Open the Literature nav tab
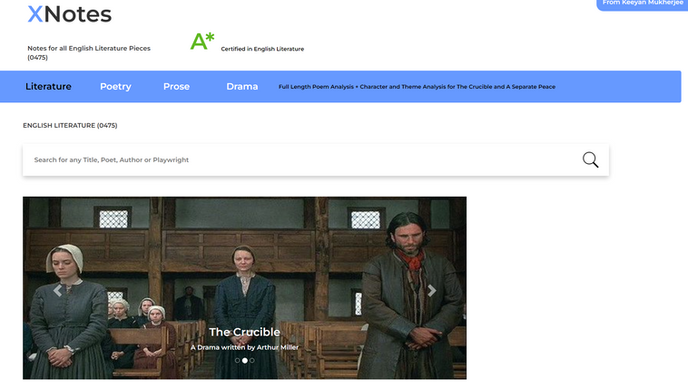688x387 pixels. pos(48,86)
